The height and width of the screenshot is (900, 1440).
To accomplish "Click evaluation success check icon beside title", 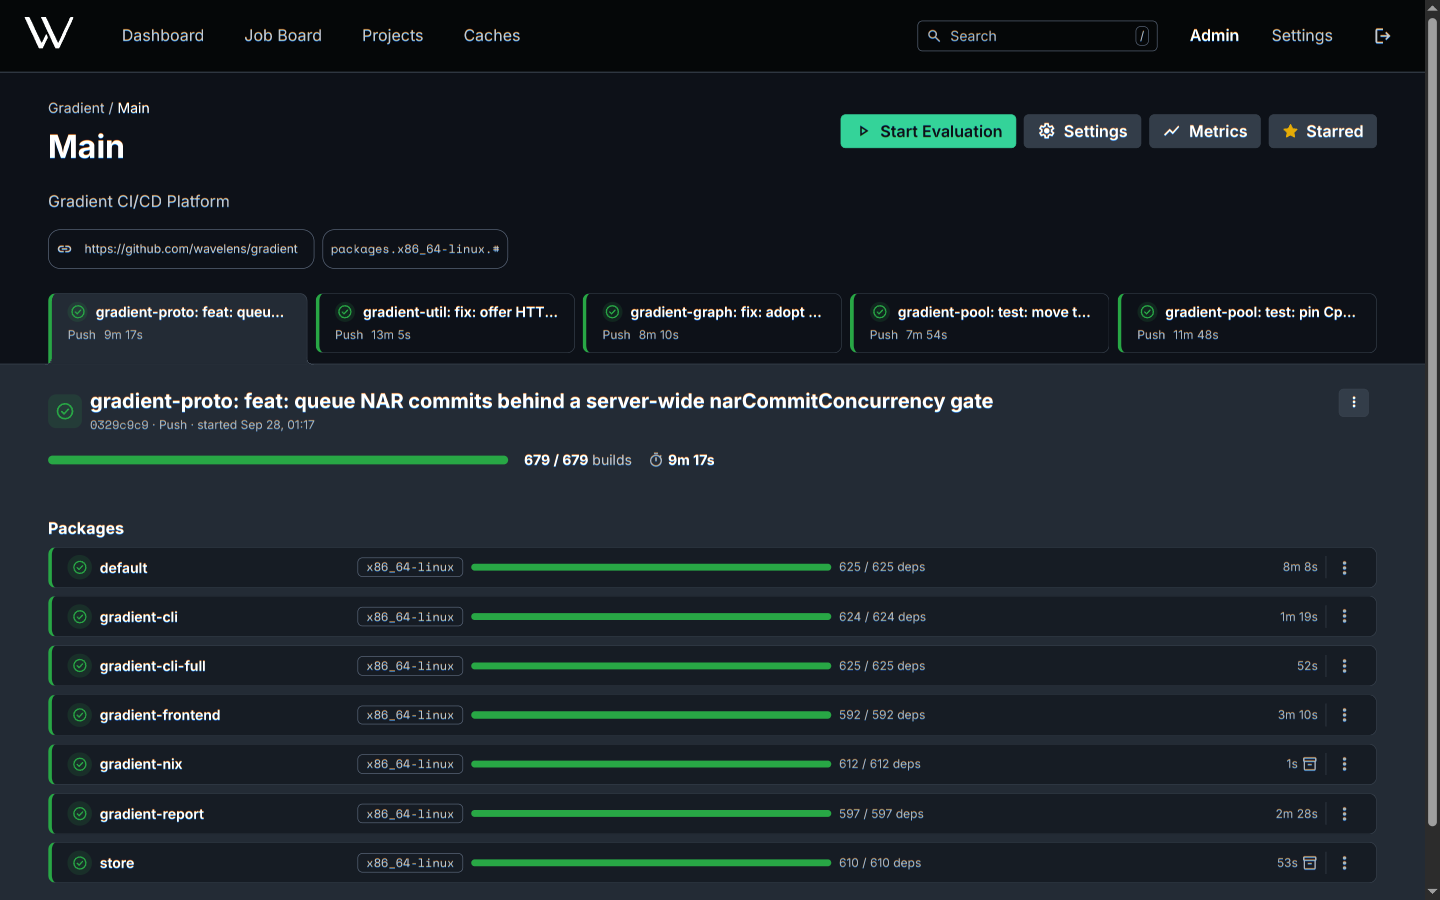I will coord(65,411).
